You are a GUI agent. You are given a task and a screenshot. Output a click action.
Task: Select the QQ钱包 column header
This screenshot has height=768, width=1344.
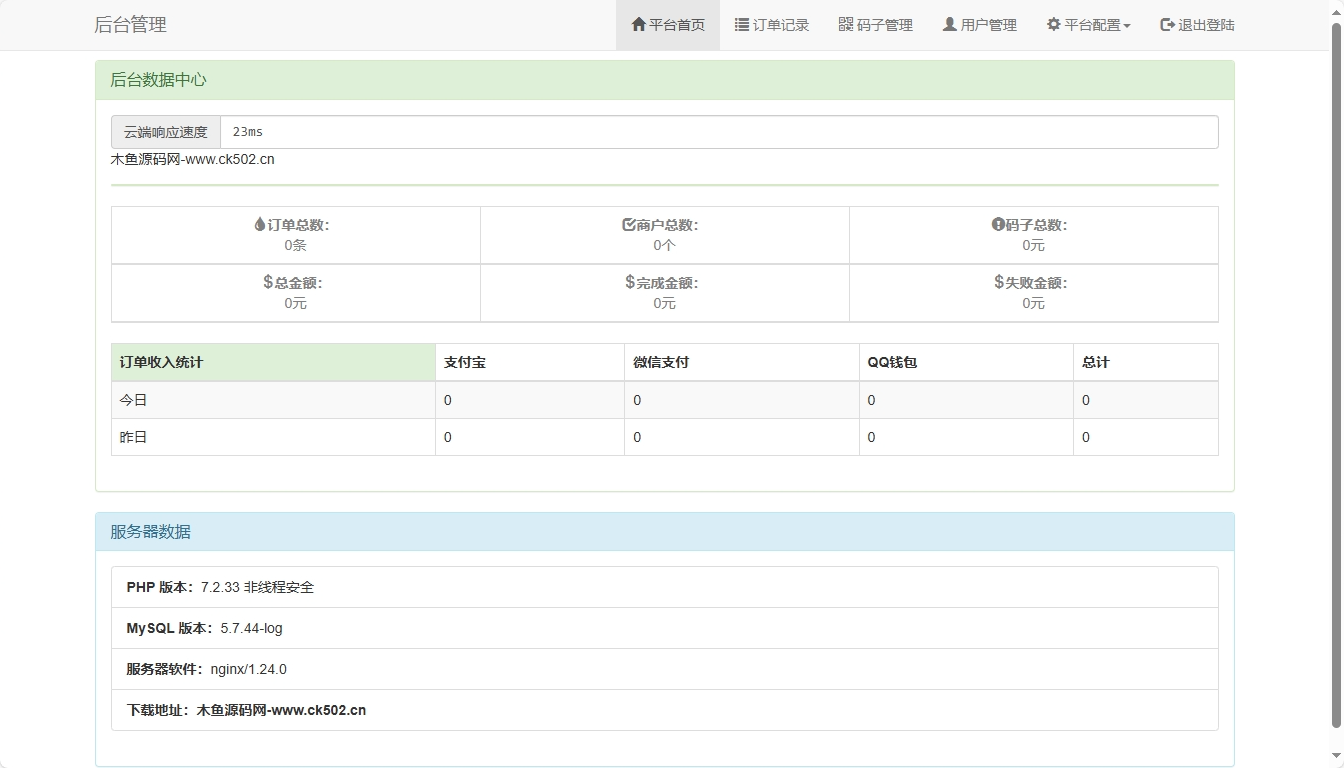pos(966,362)
